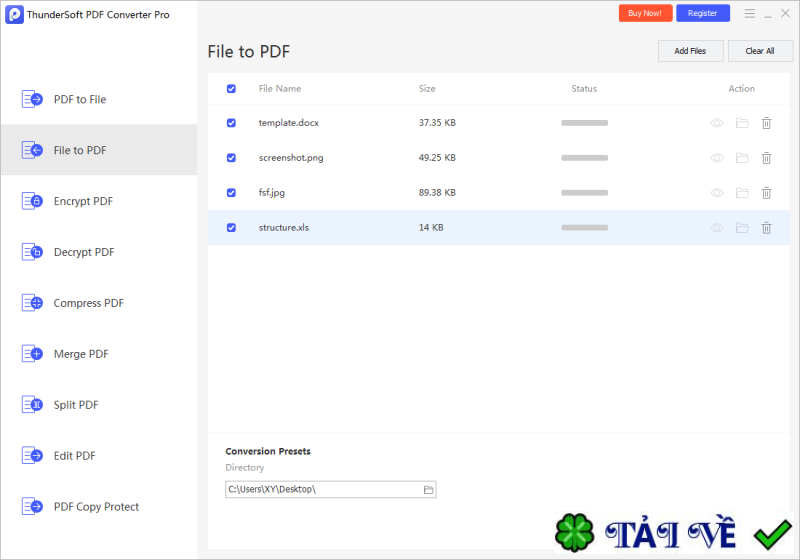The image size is (800, 560).
Task: Go to Compress PDF section
Action: pyautogui.click(x=99, y=303)
